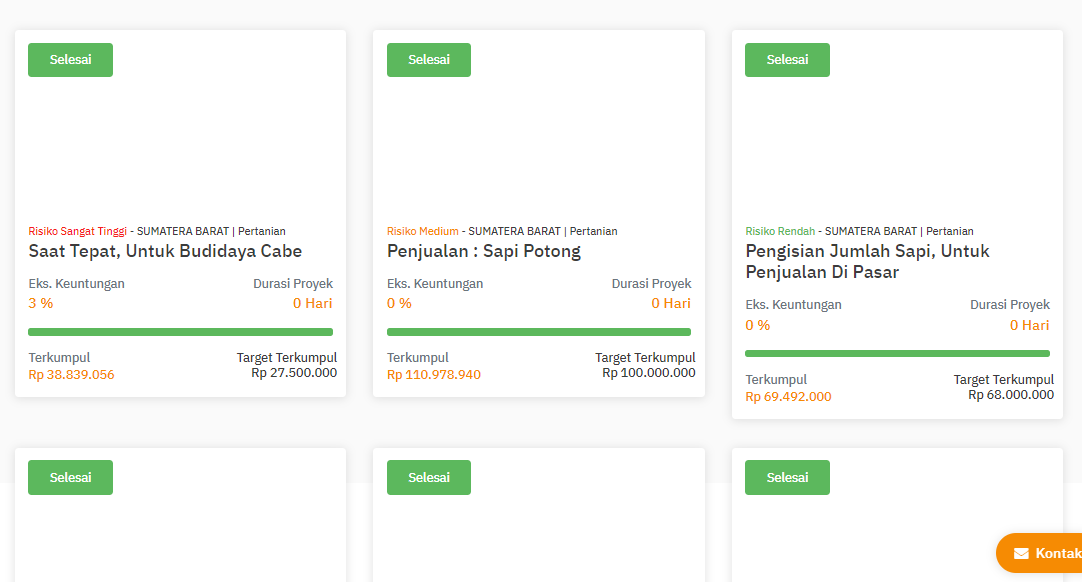1082x582 pixels.
Task: Click the 'Risiko Sangat Tinggi' label
Action: (x=78, y=231)
